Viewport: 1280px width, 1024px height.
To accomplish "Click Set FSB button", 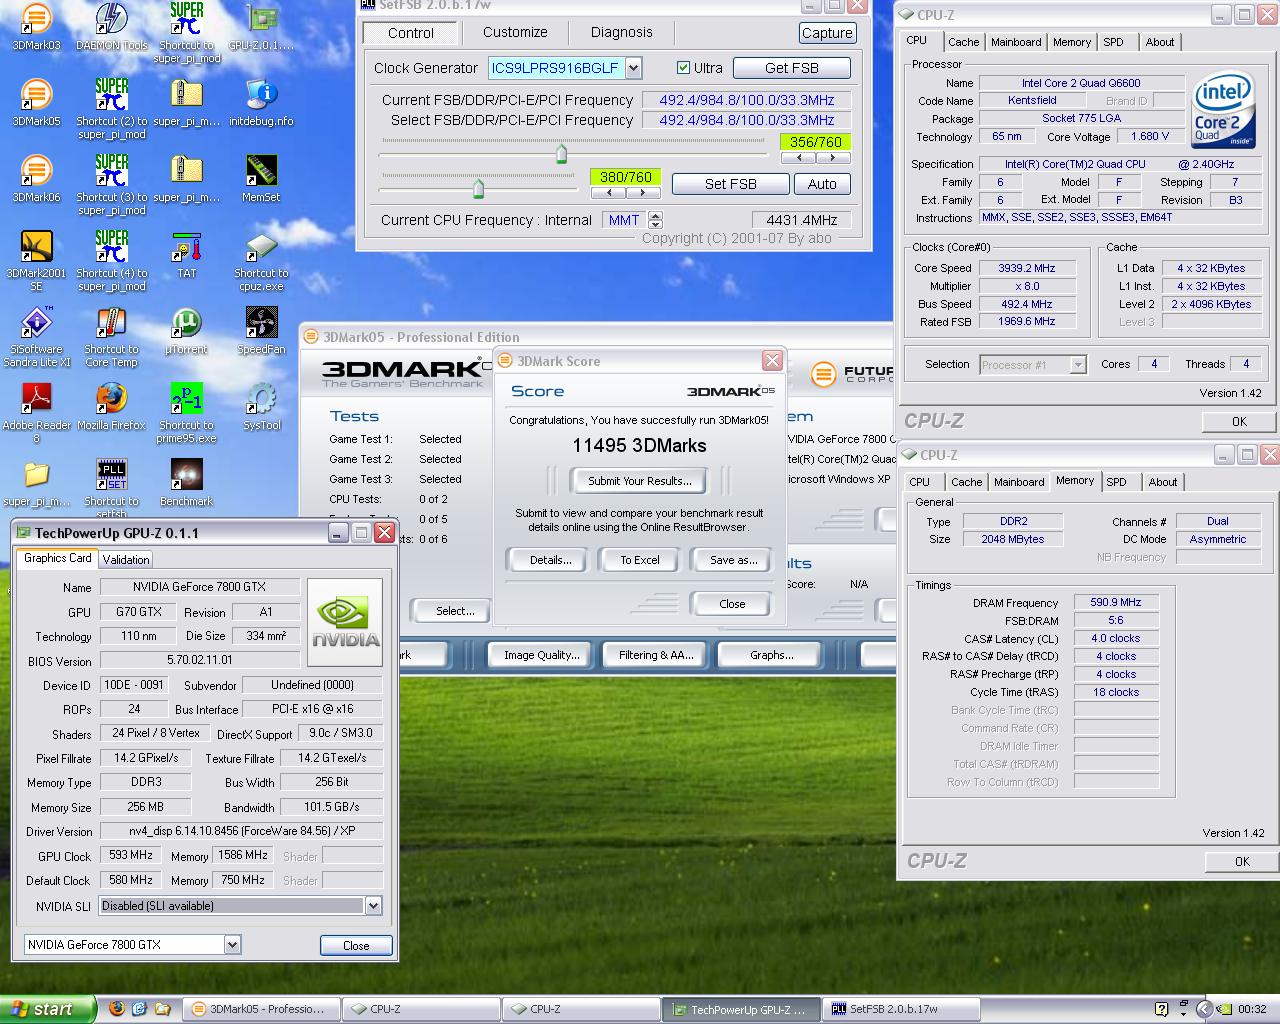I will [x=730, y=184].
